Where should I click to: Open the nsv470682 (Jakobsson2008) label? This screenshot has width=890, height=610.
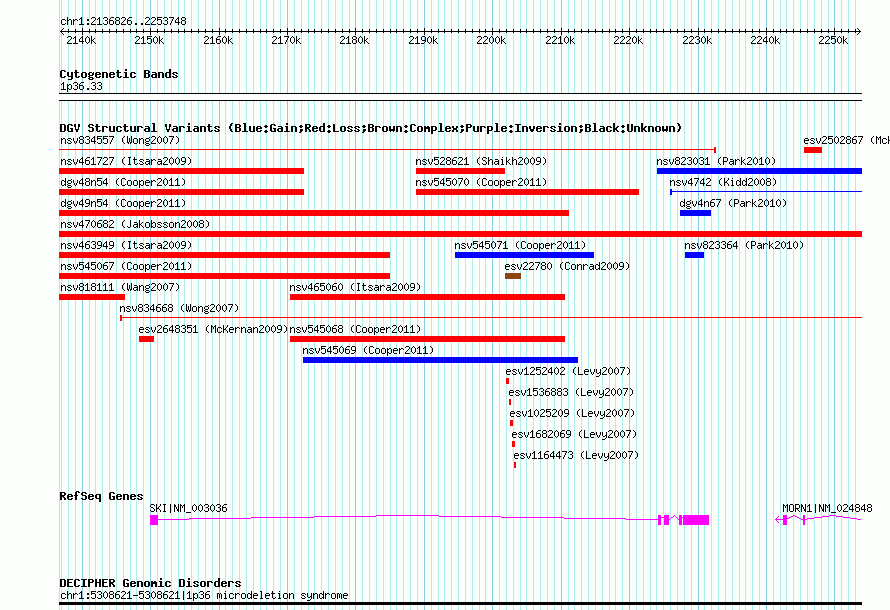pyautogui.click(x=135, y=224)
